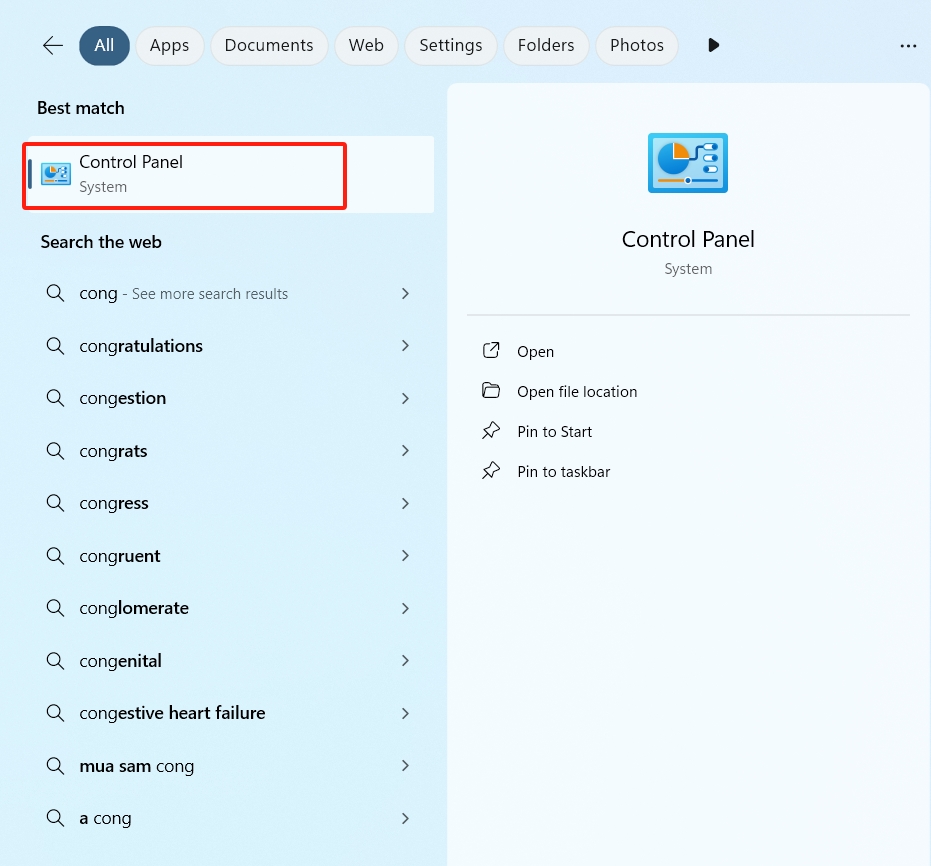The image size is (931, 866).
Task: Expand the congestive heart failure chevron
Action: click(x=405, y=713)
